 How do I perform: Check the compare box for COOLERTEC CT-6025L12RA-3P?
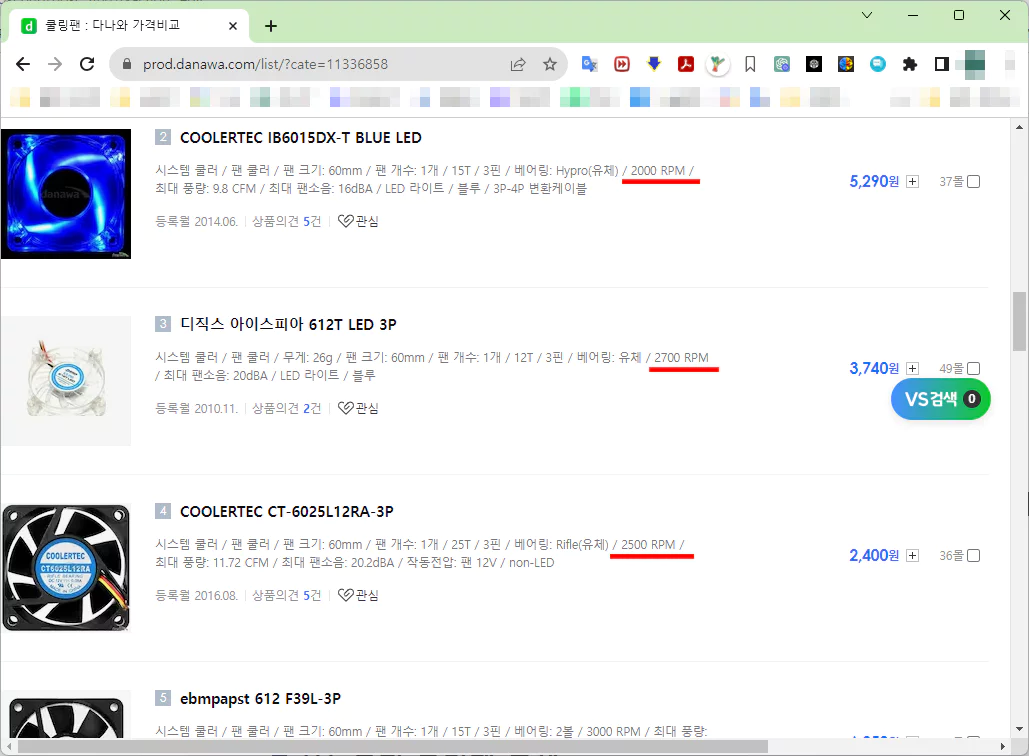point(974,556)
